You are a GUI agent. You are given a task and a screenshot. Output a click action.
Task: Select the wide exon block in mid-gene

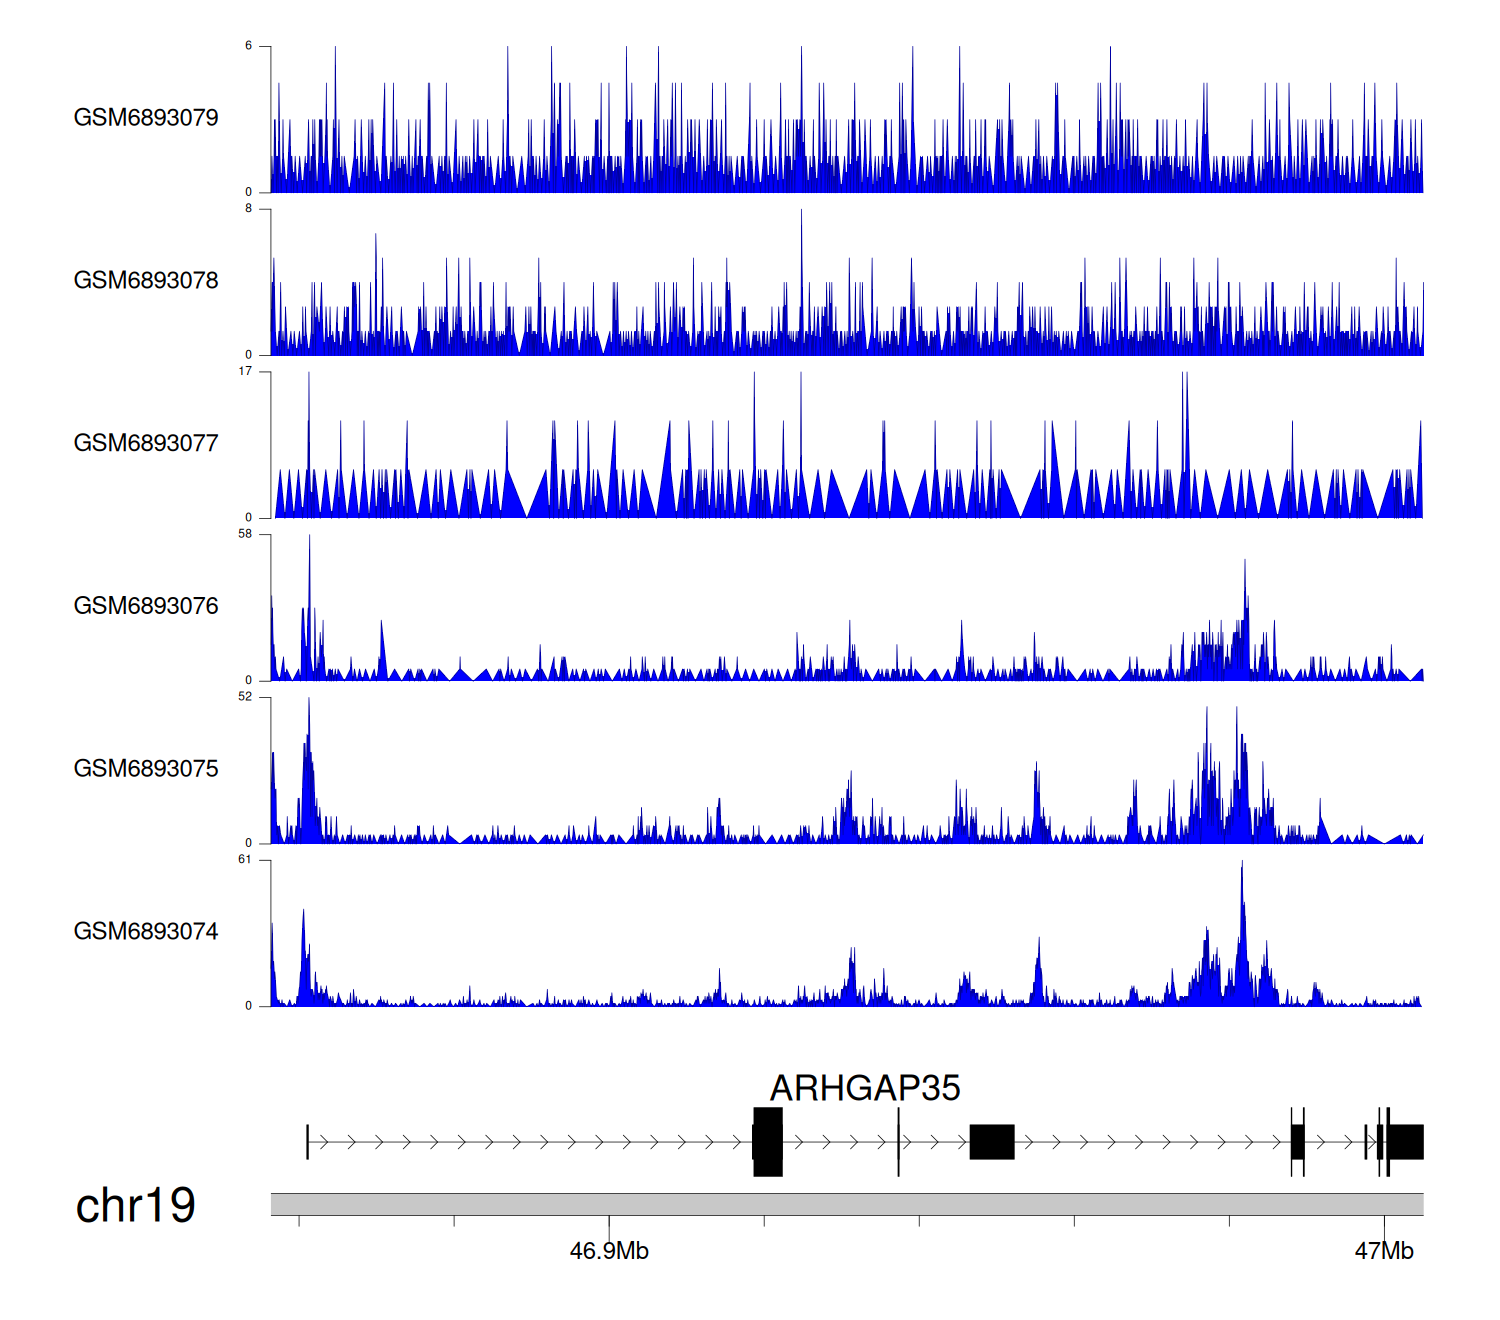[x=992, y=1142]
